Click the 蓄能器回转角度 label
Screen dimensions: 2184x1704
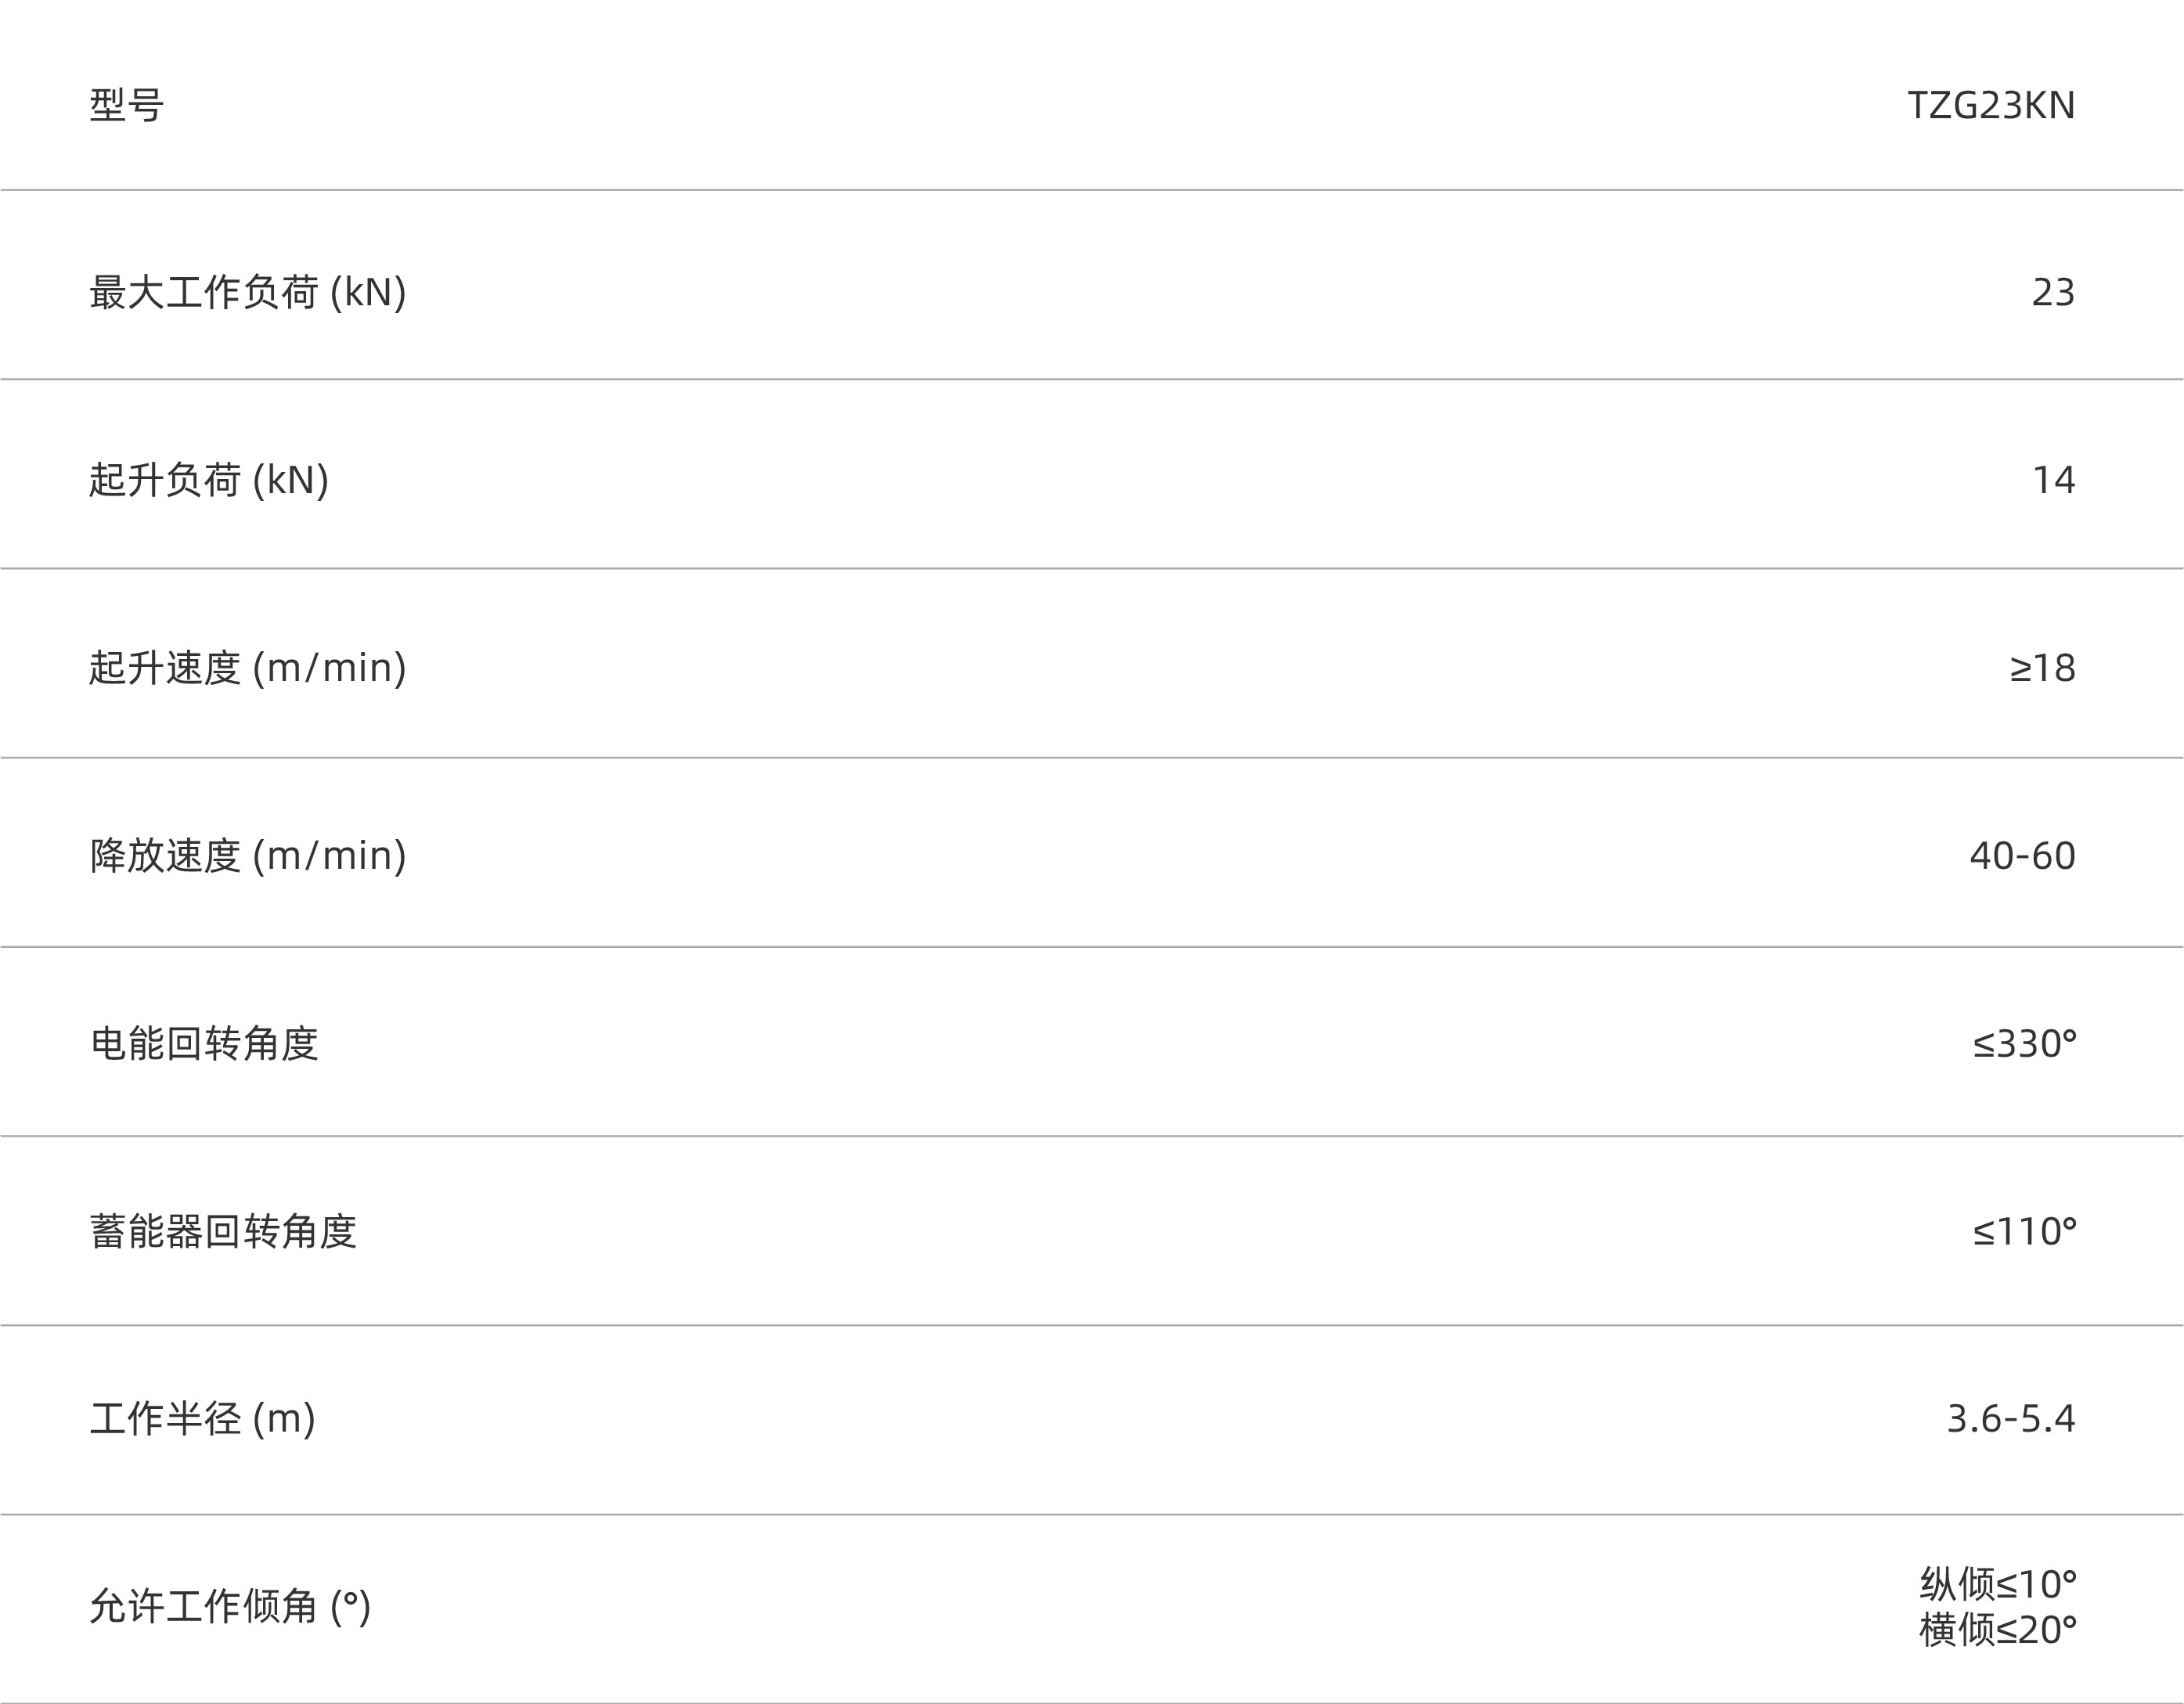tap(223, 1231)
